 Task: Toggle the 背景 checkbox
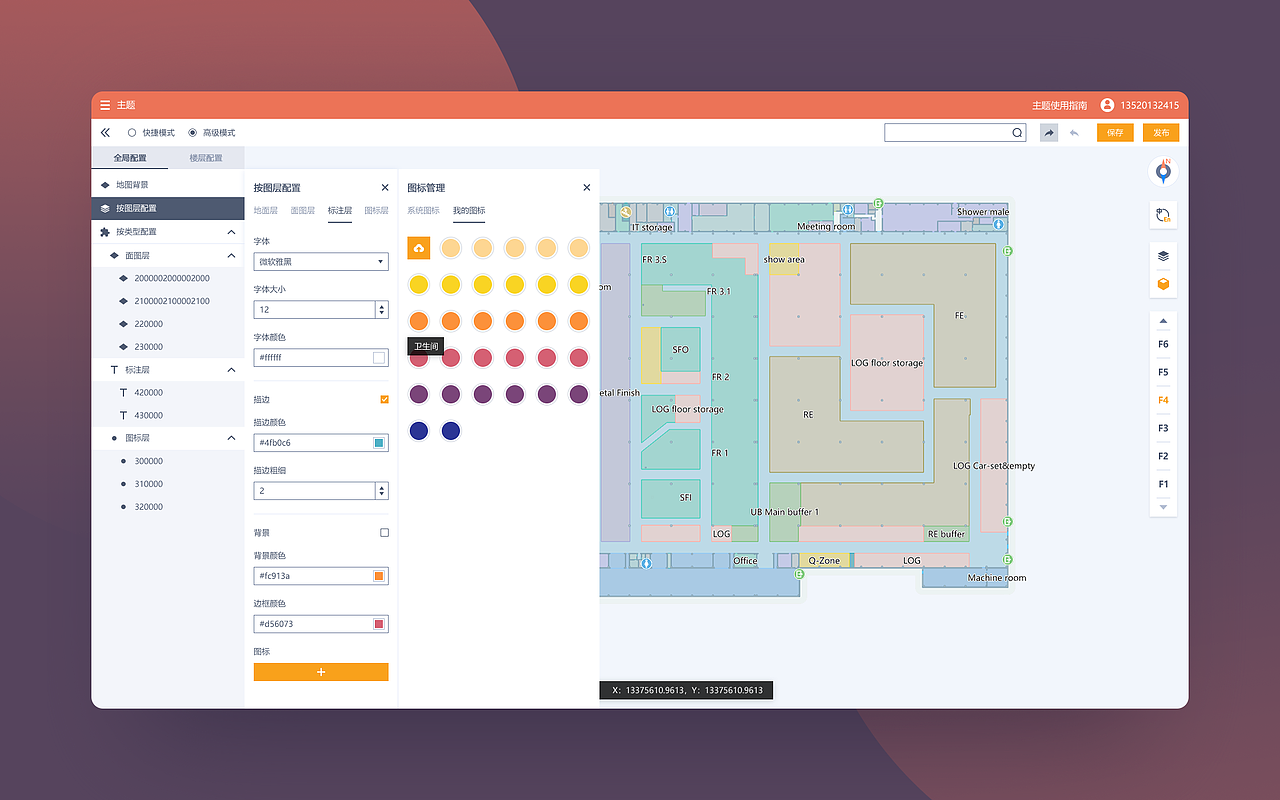pyautogui.click(x=384, y=533)
